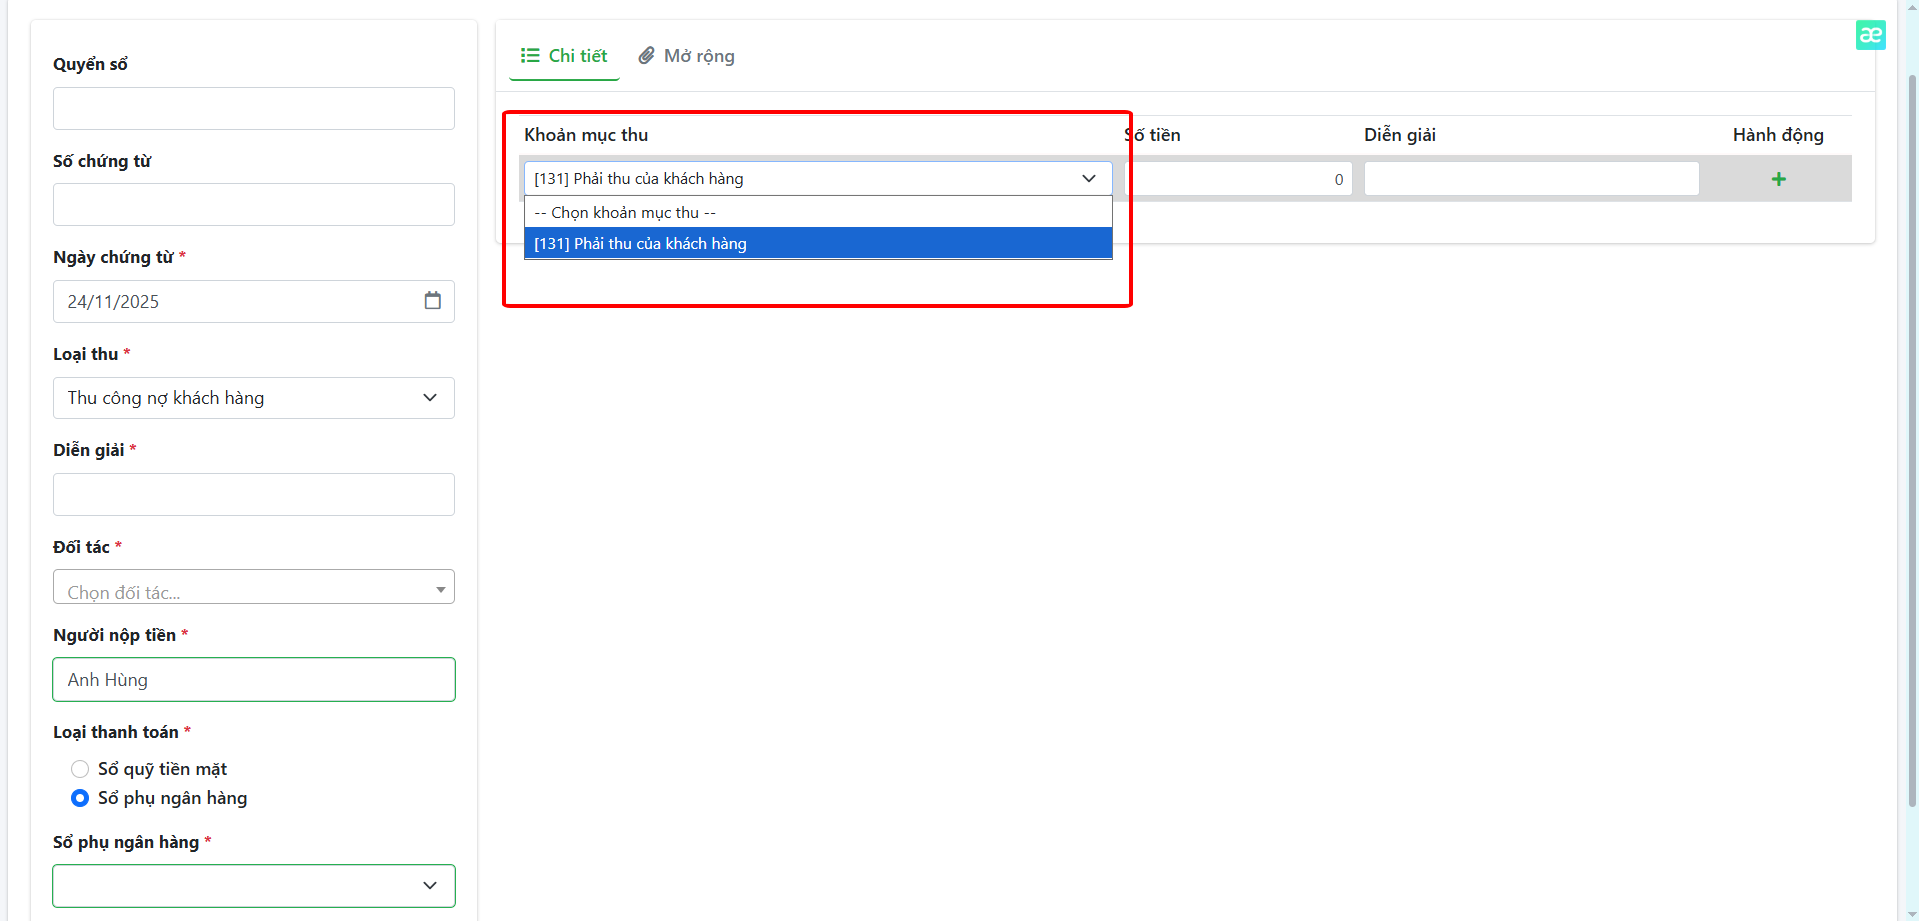
Task: Click the Số tiền amount field
Action: [1238, 179]
